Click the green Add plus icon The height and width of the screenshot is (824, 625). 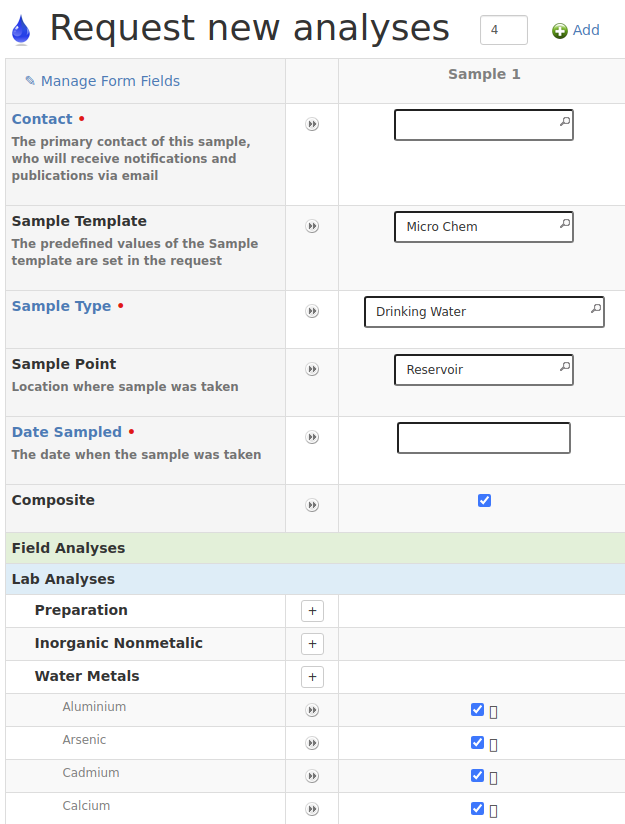click(x=560, y=31)
